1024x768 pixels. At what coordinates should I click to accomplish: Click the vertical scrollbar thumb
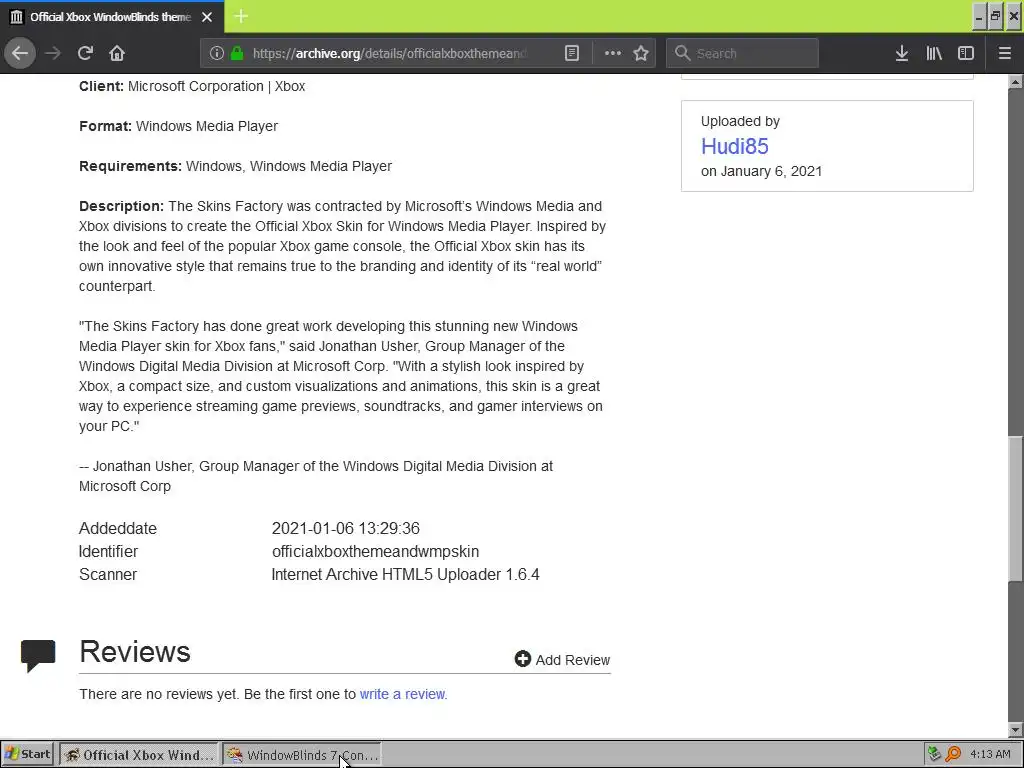[x=1015, y=508]
